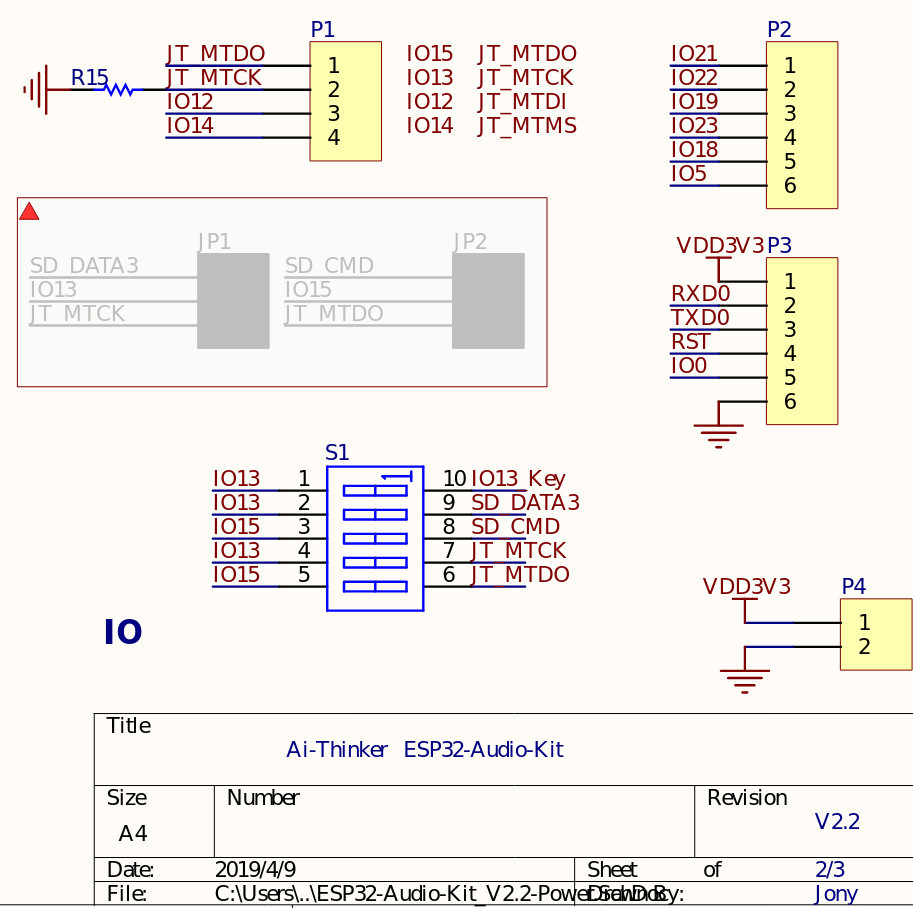Select the SD_CMD label at S1 pin 8
This screenshot has height=908, width=913.
[515, 527]
